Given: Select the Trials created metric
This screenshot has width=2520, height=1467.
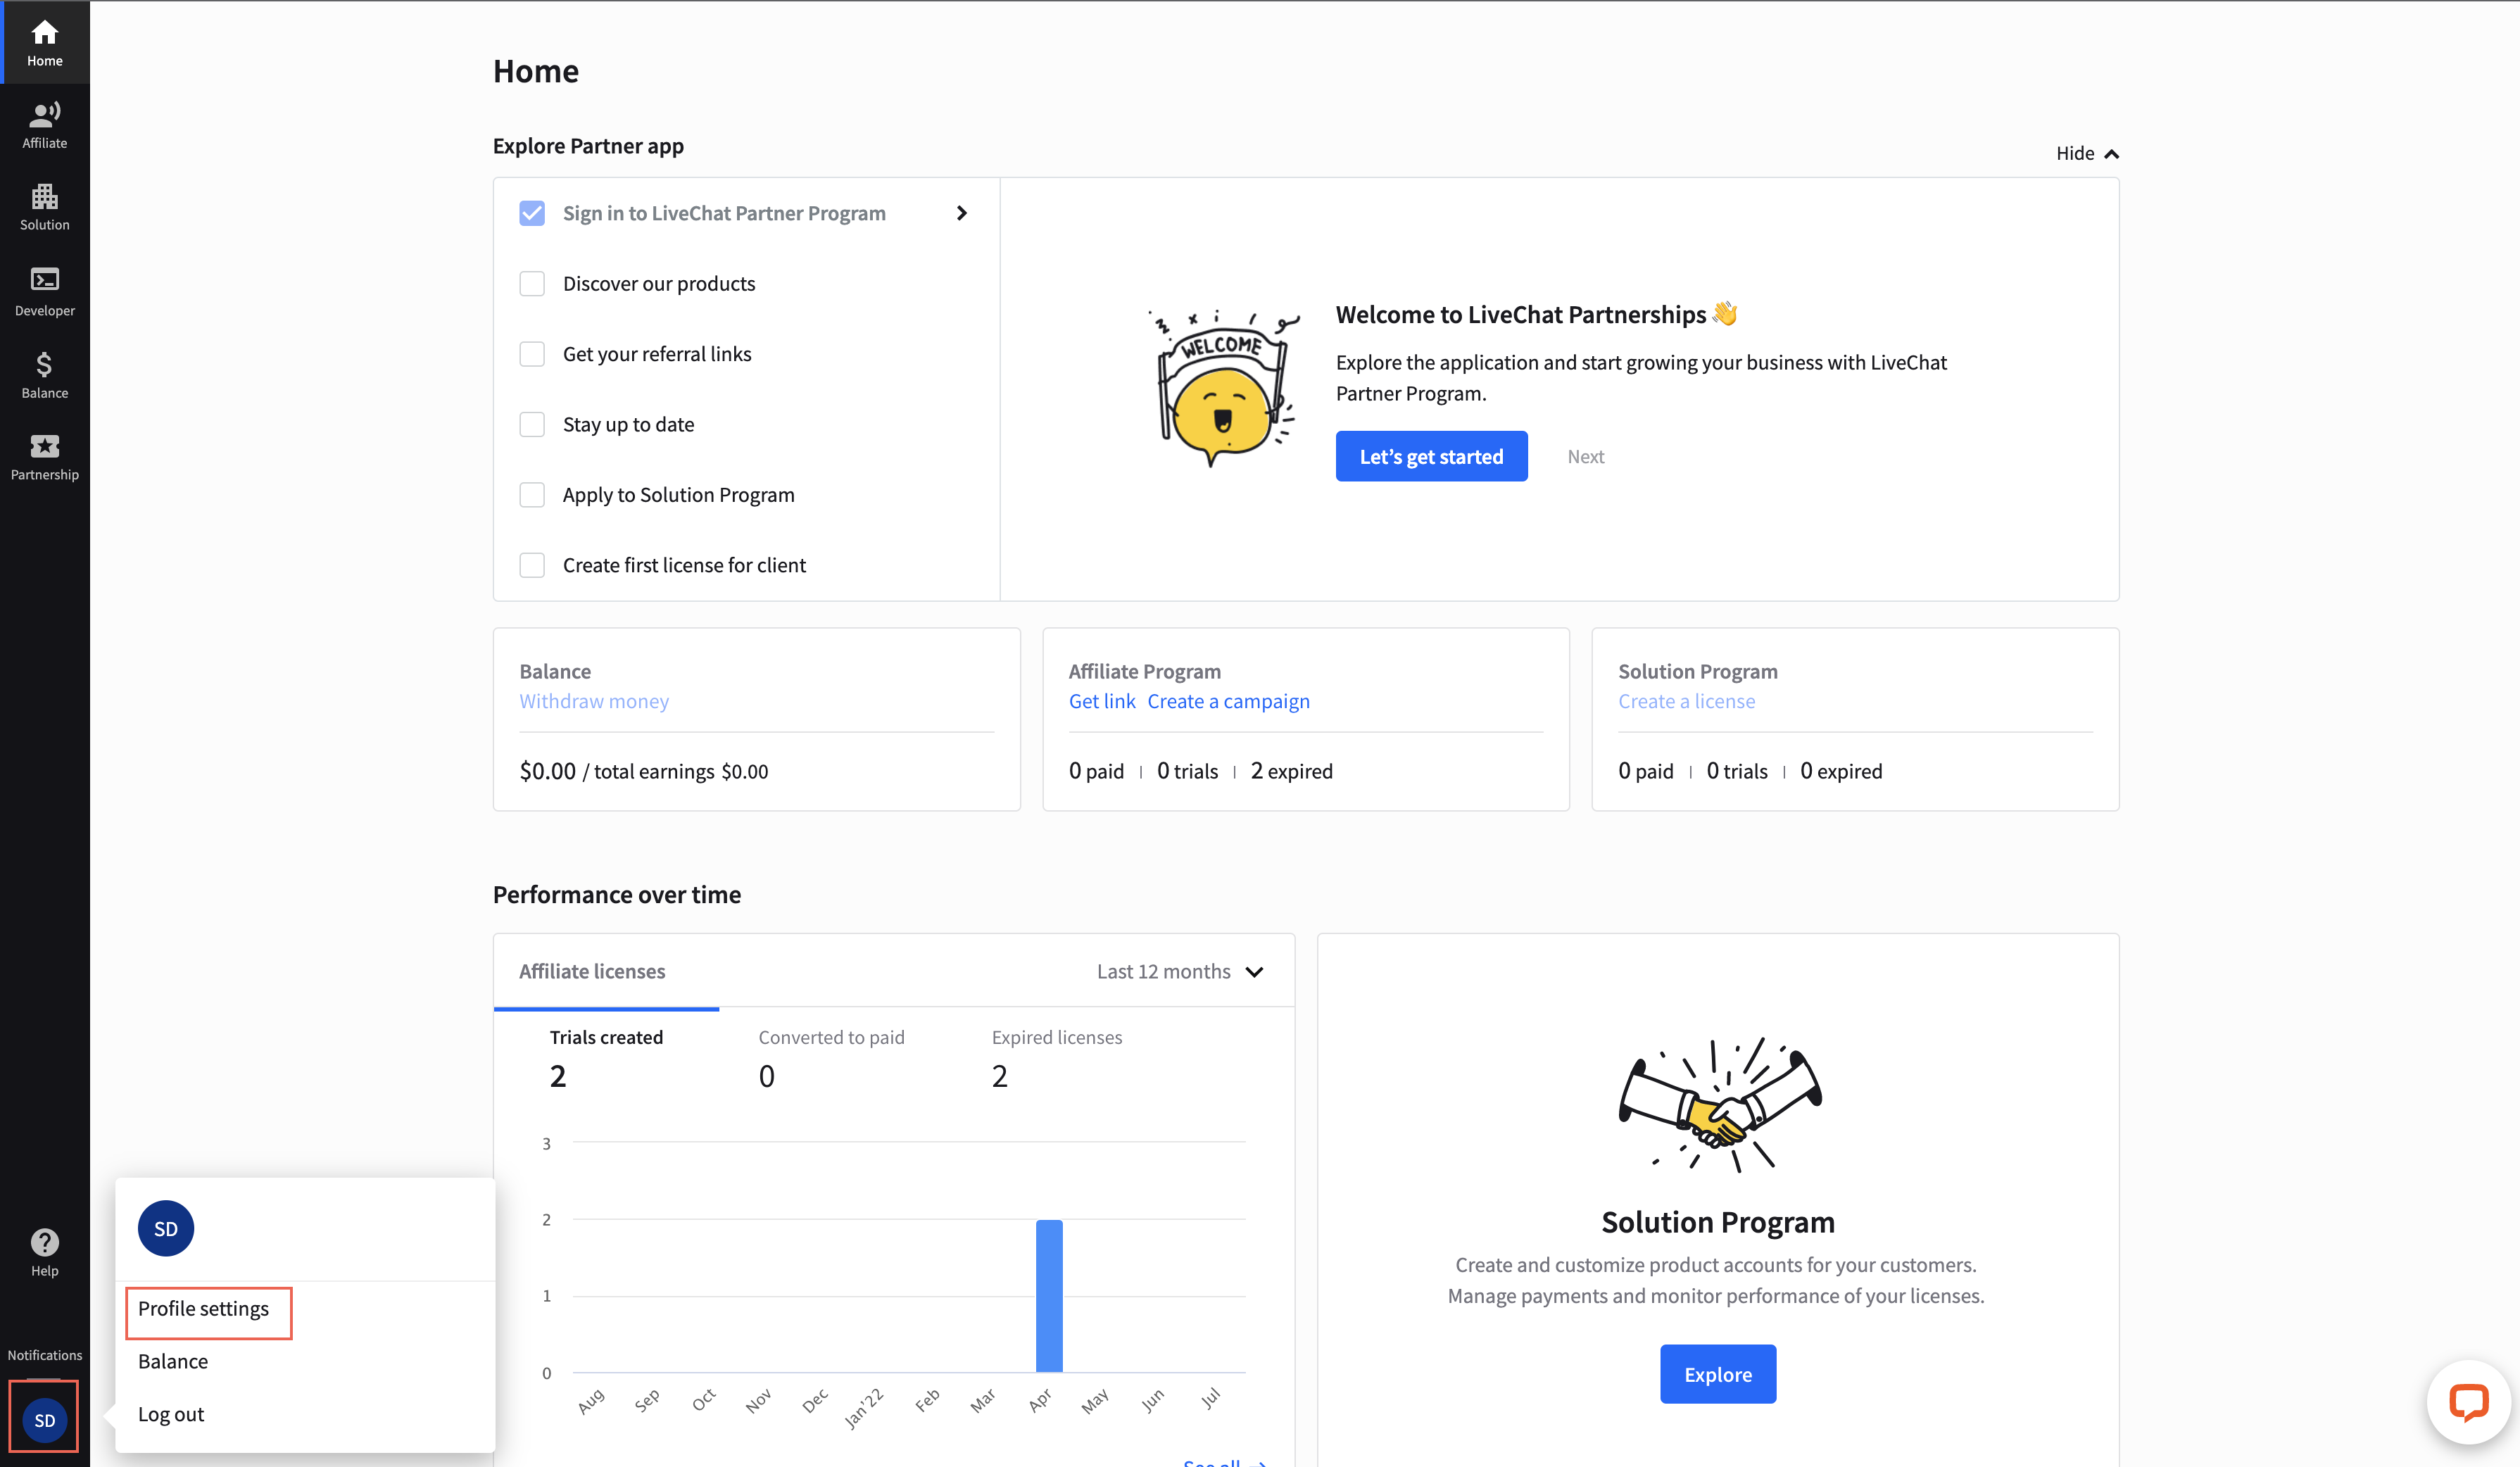Looking at the screenshot, I should [606, 1059].
